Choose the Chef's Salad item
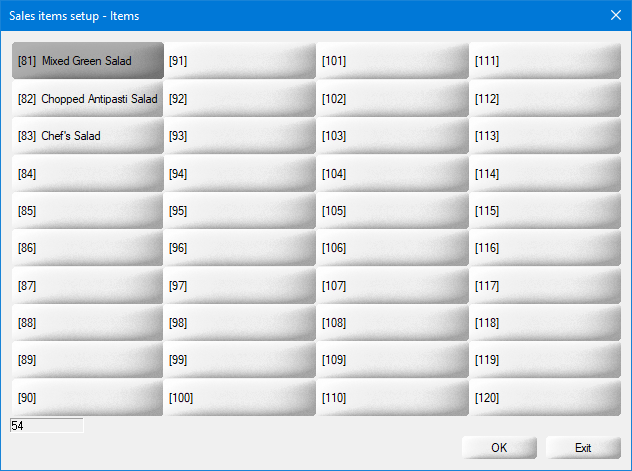 pyautogui.click(x=88, y=136)
